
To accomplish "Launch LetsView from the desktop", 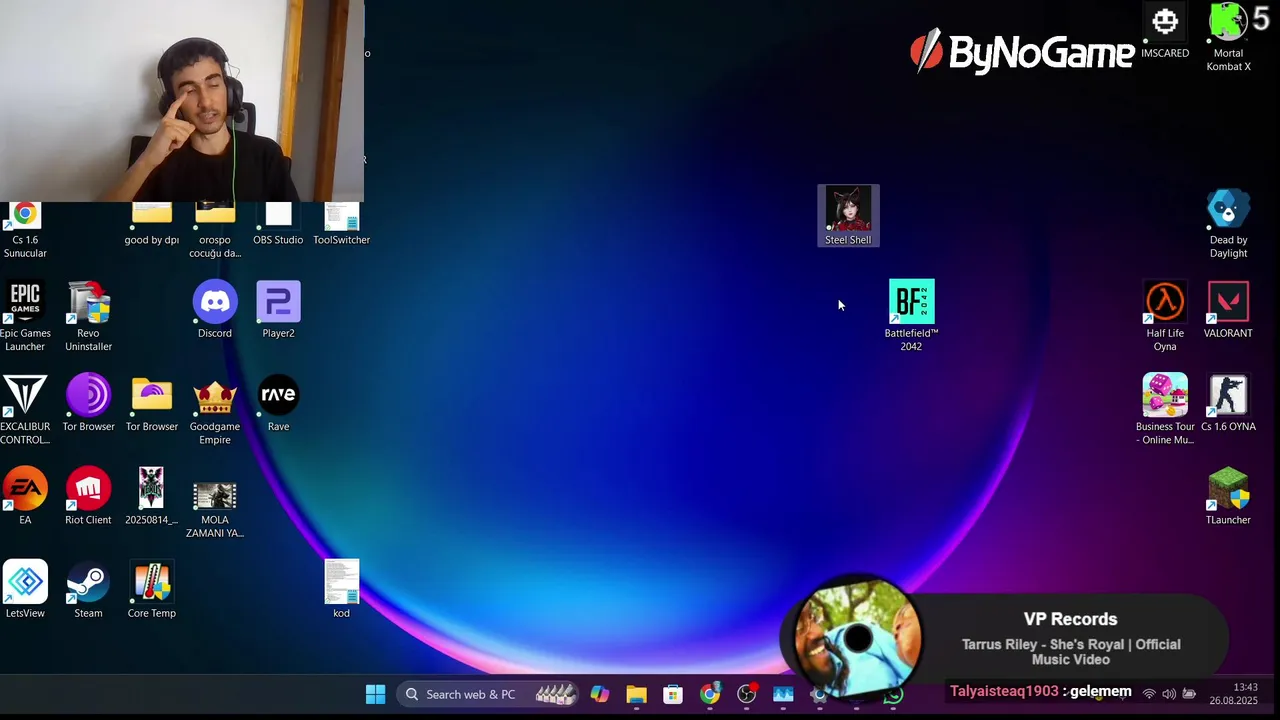I will (25, 589).
